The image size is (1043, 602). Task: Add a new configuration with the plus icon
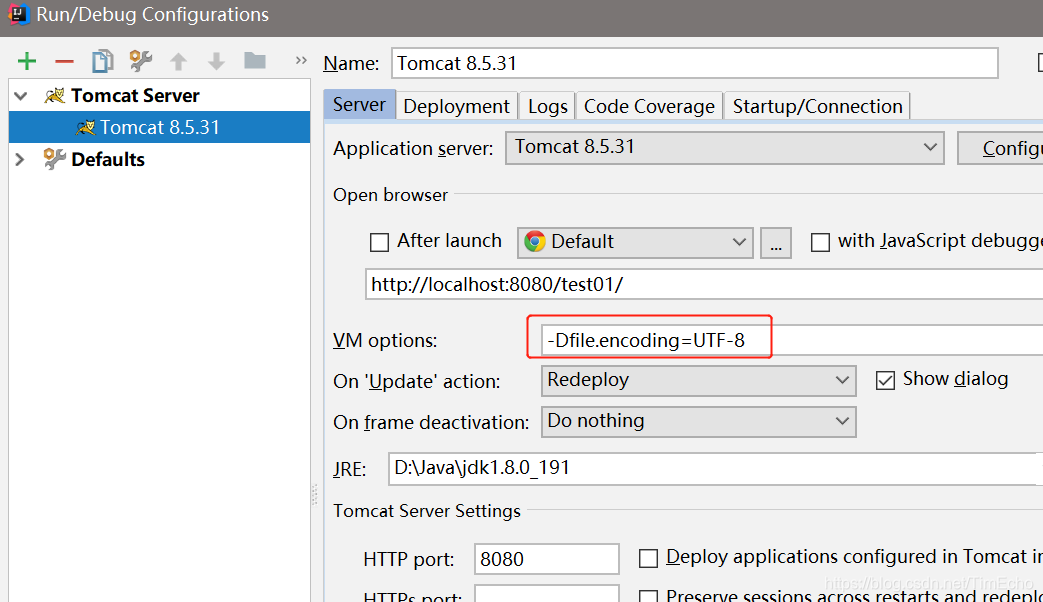tap(27, 61)
